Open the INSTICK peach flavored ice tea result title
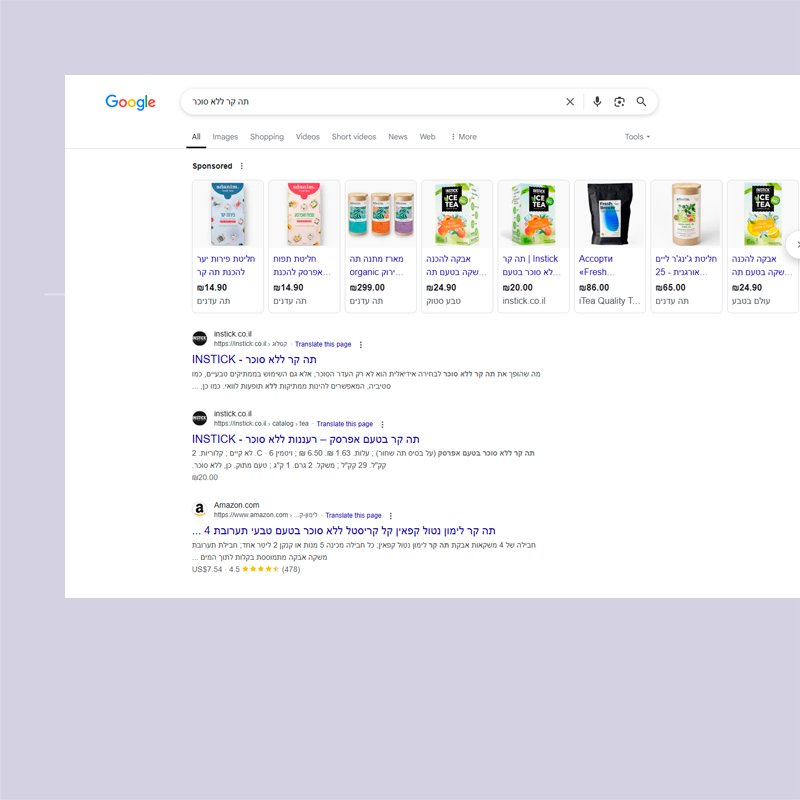This screenshot has width=800, height=800. tap(306, 439)
